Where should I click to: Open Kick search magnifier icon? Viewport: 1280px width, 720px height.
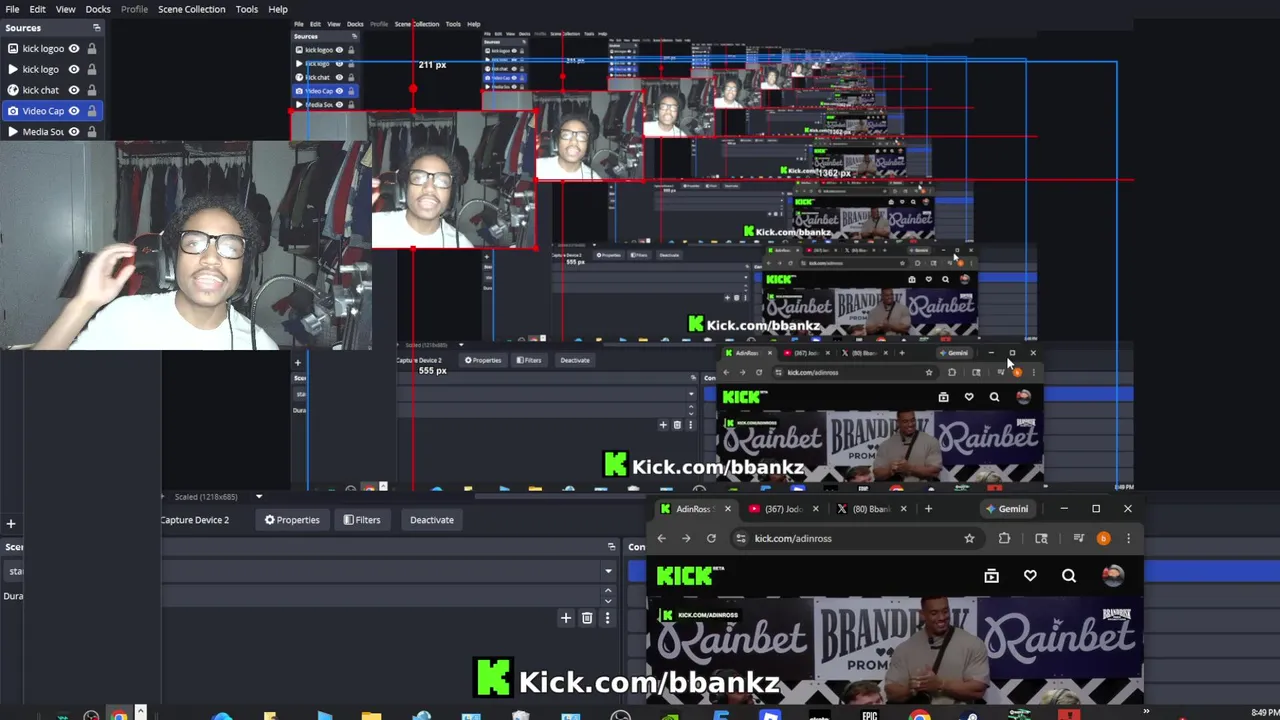1069,576
